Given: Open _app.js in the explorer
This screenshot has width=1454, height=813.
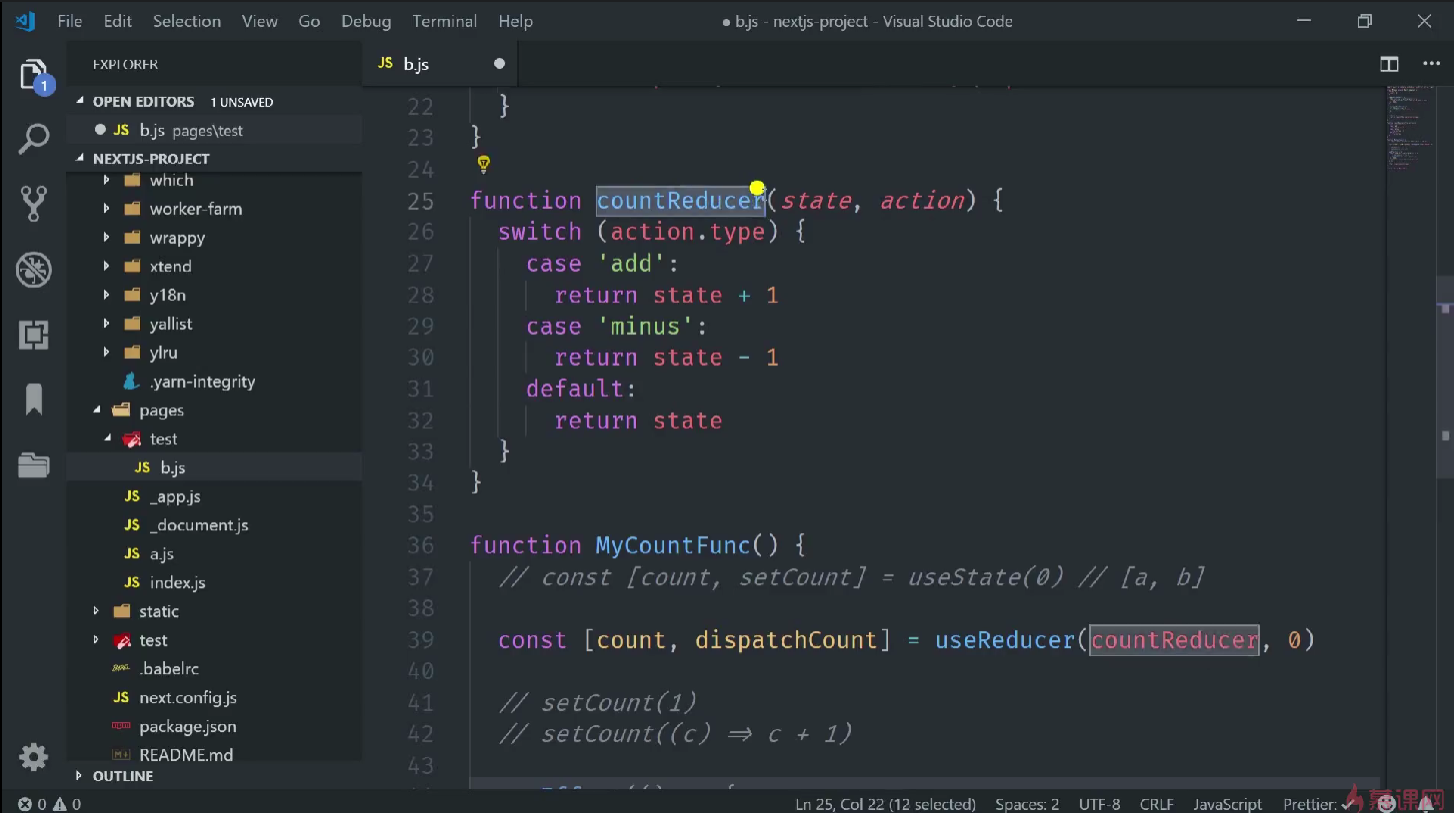Looking at the screenshot, I should [175, 497].
